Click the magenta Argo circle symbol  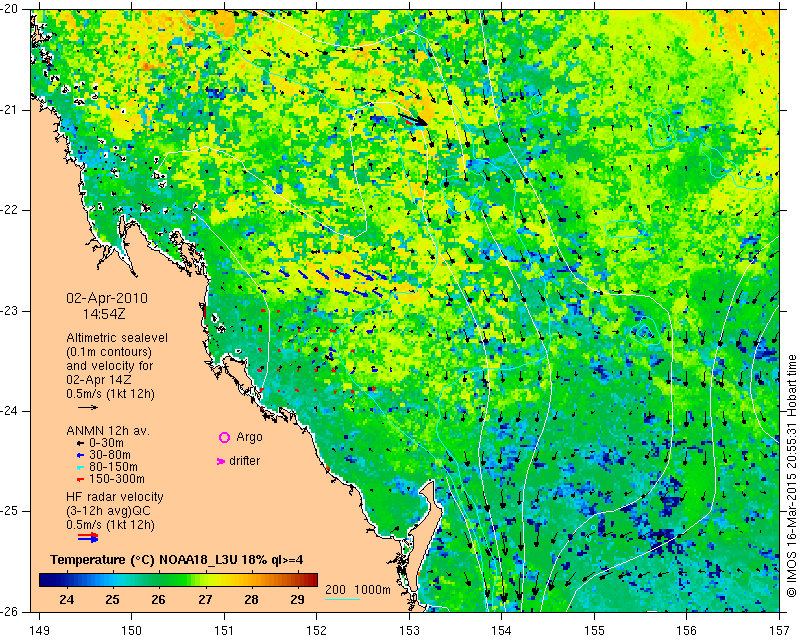224,437
